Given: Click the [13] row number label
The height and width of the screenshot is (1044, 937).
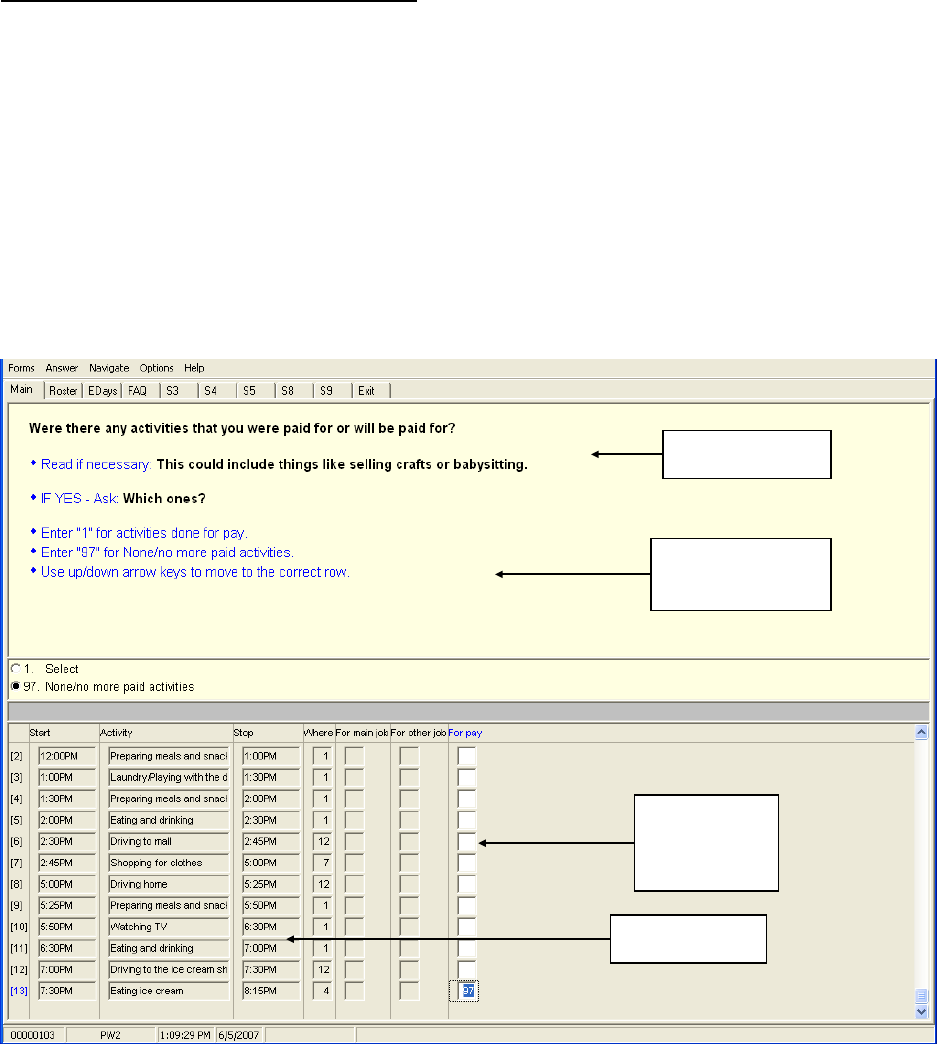Looking at the screenshot, I should [x=19, y=991].
